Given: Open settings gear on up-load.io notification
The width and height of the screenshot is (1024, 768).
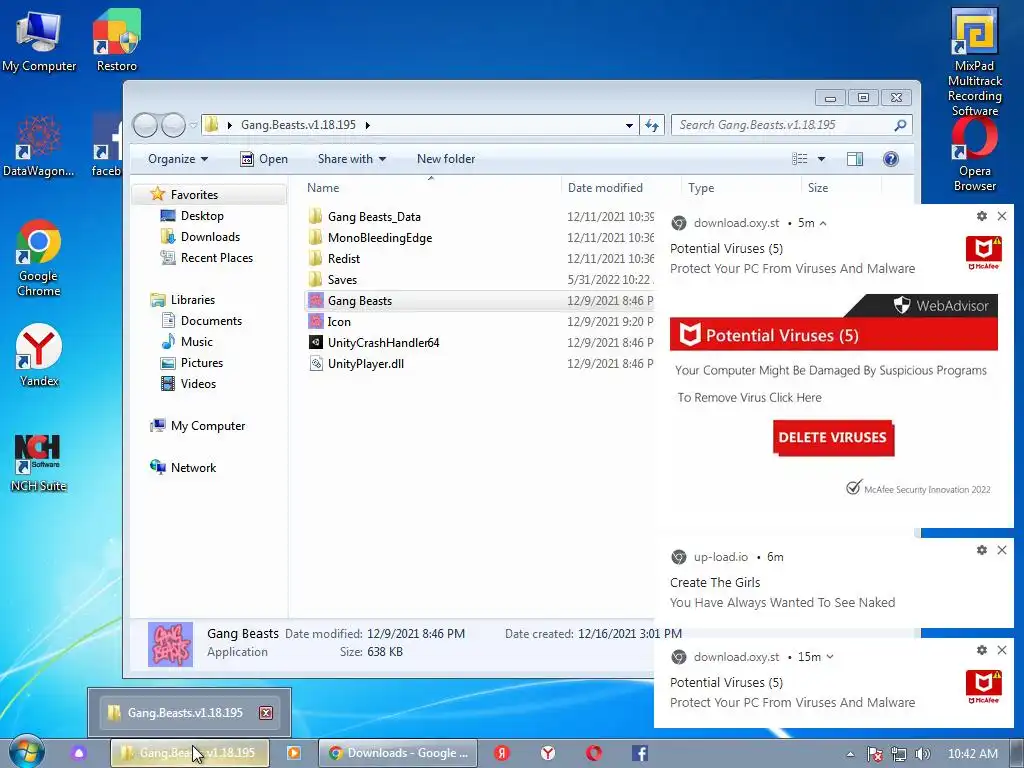Looking at the screenshot, I should [982, 550].
